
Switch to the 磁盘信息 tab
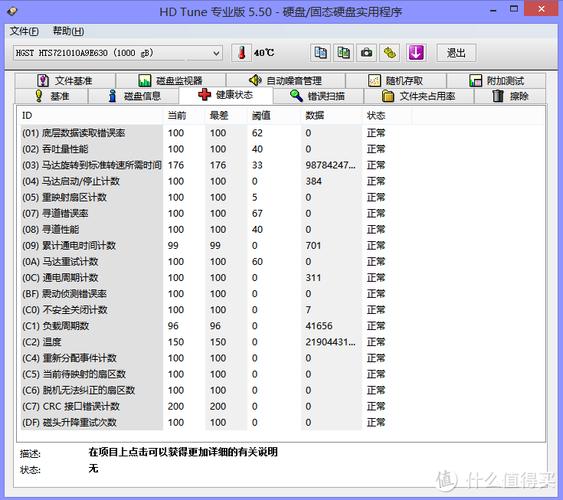pos(133,96)
